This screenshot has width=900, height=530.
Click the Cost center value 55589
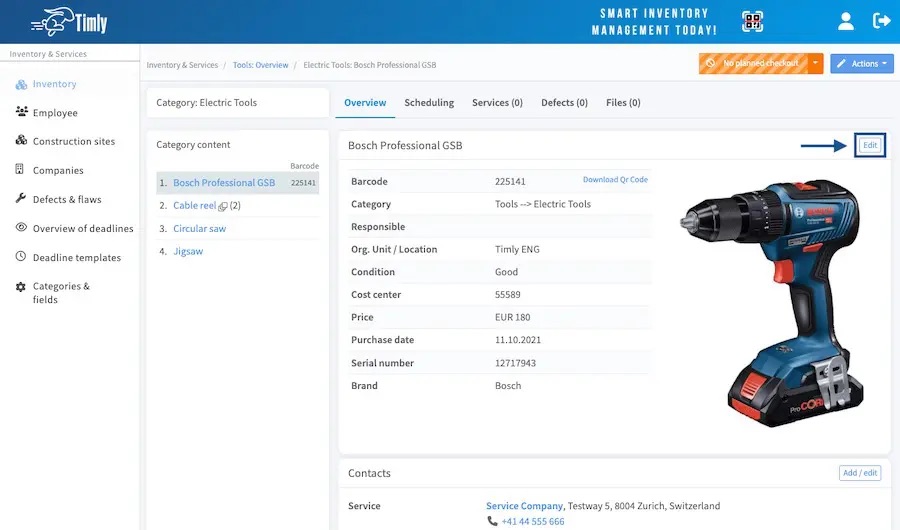508,295
